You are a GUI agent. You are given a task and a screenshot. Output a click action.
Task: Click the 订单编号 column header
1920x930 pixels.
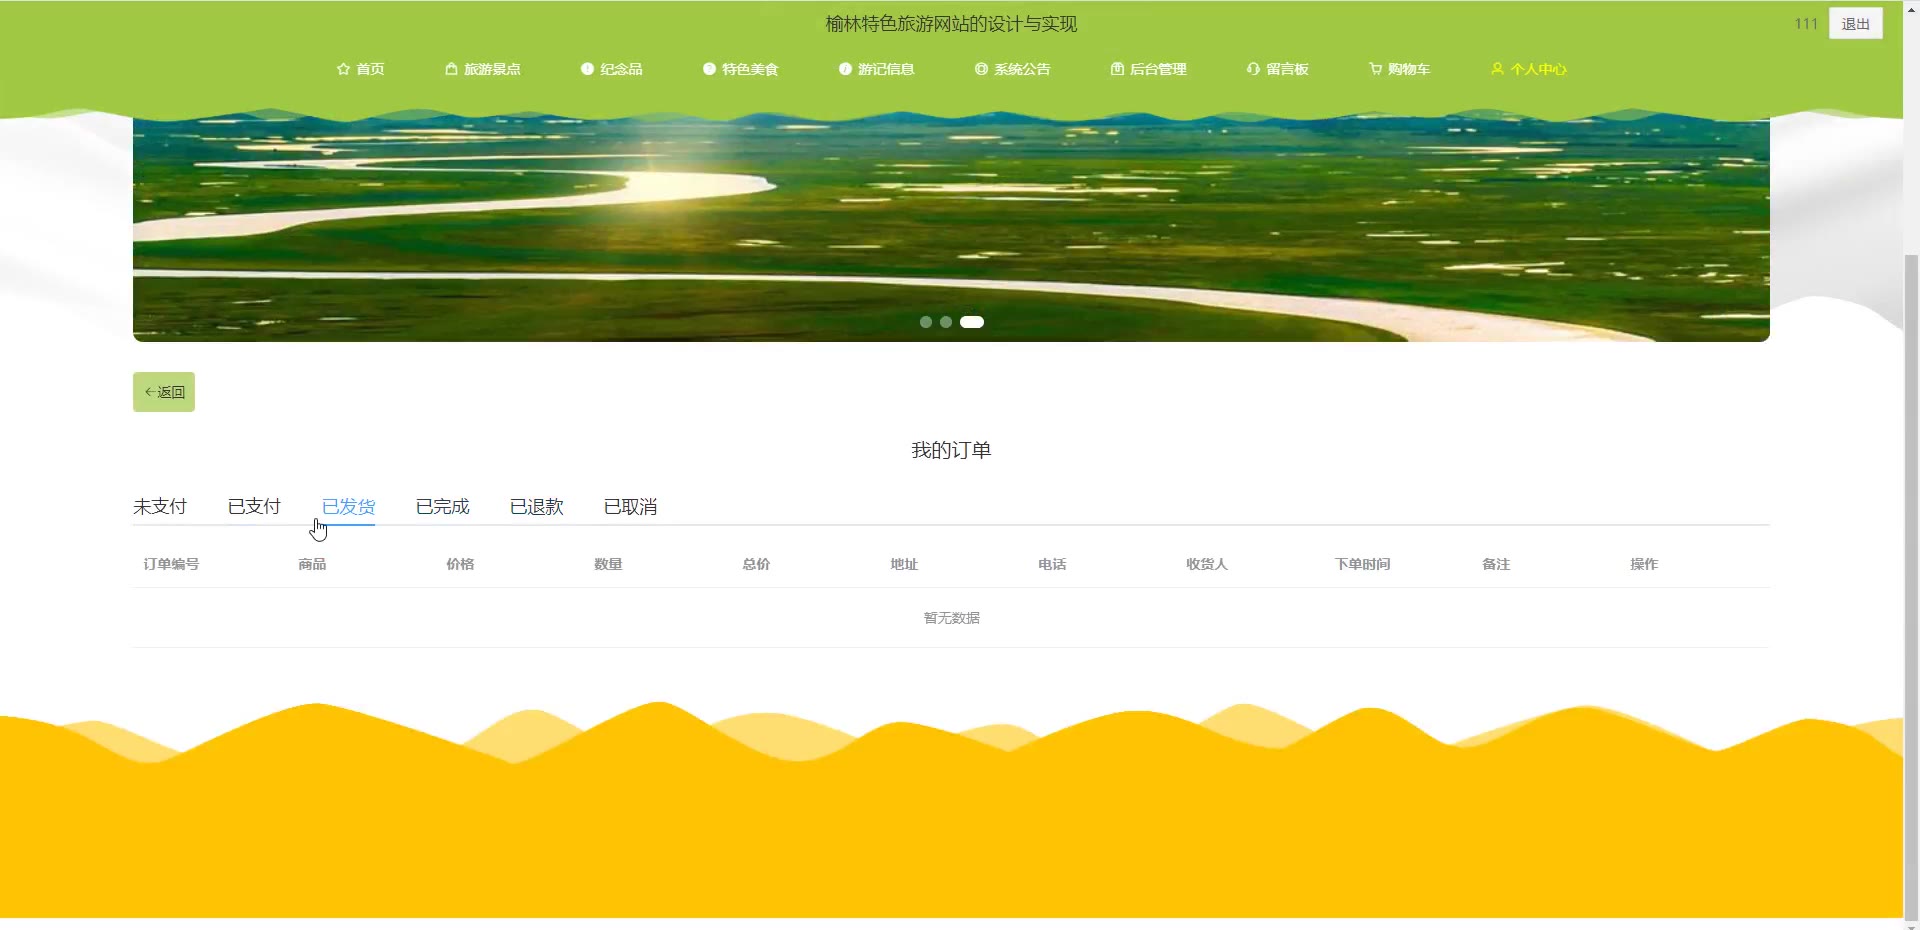pyautogui.click(x=171, y=564)
